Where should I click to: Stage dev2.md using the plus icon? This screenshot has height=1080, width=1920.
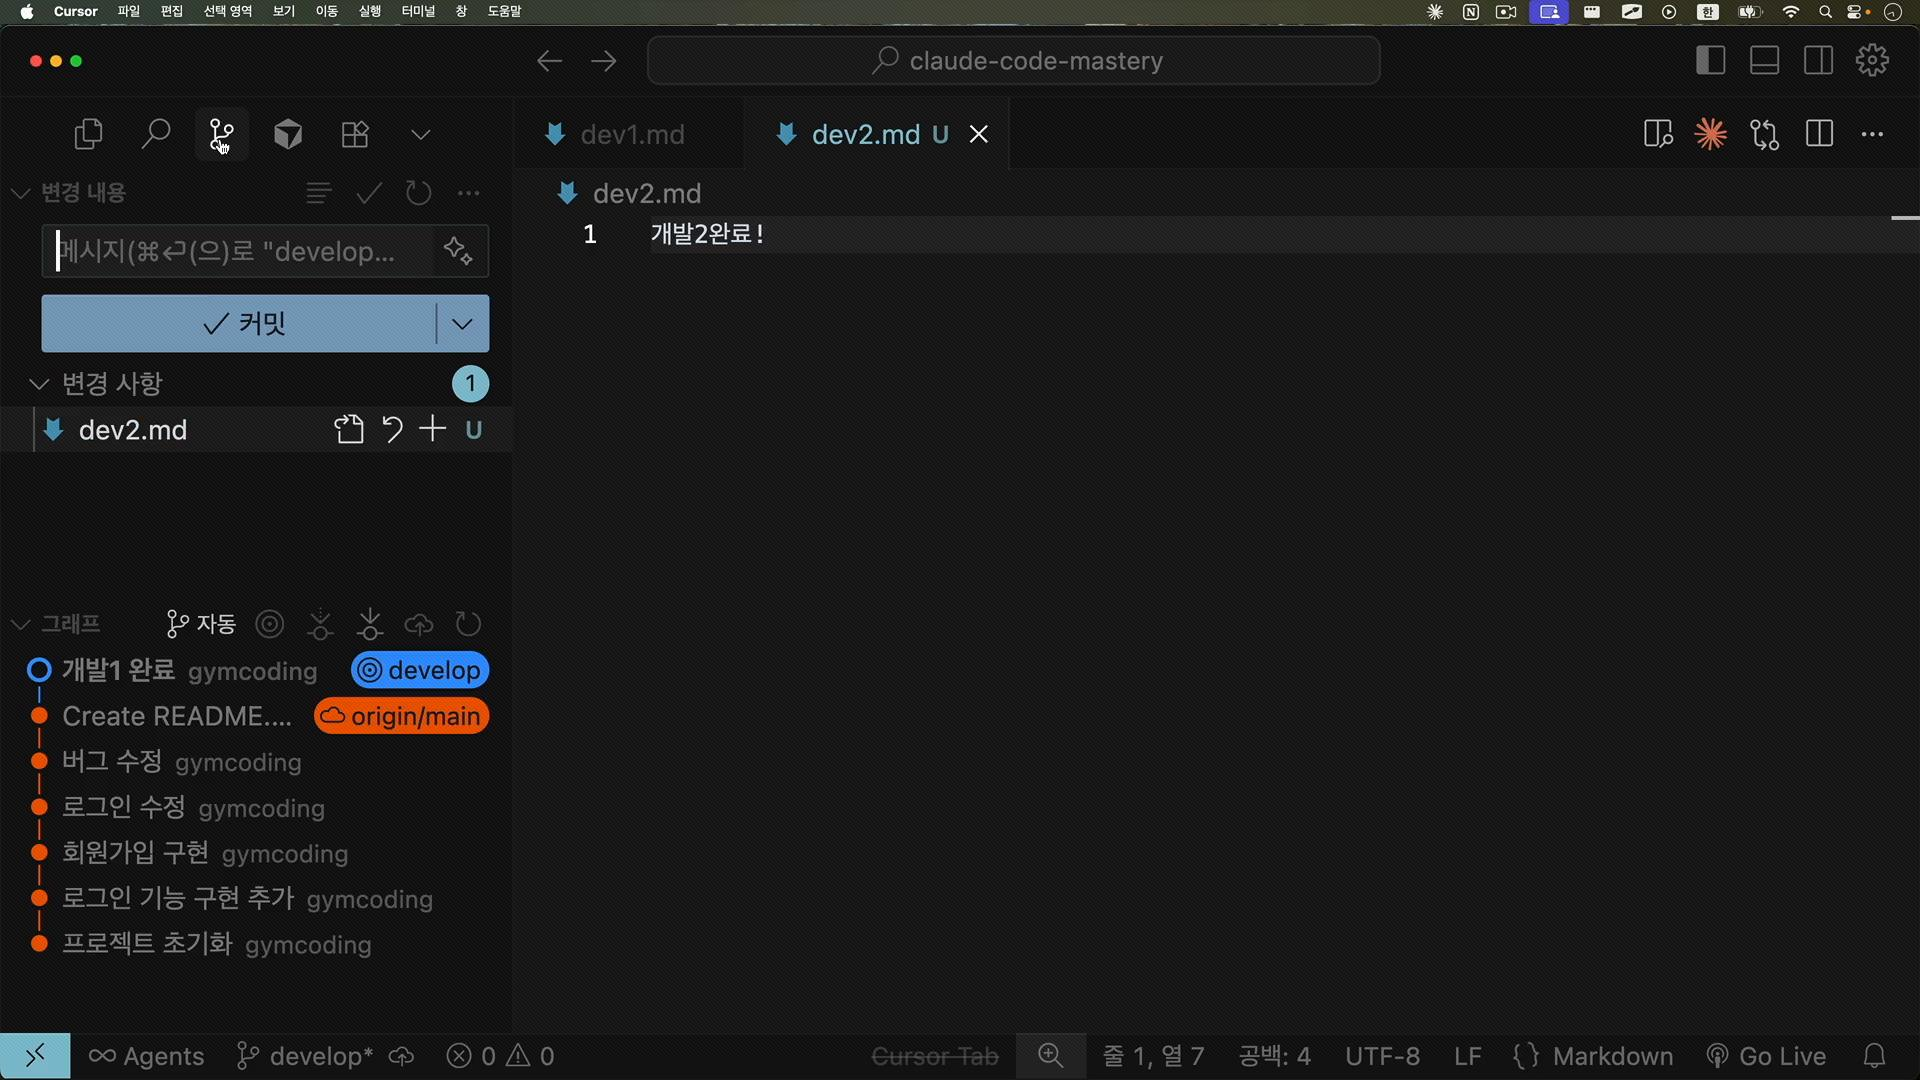pos(432,429)
